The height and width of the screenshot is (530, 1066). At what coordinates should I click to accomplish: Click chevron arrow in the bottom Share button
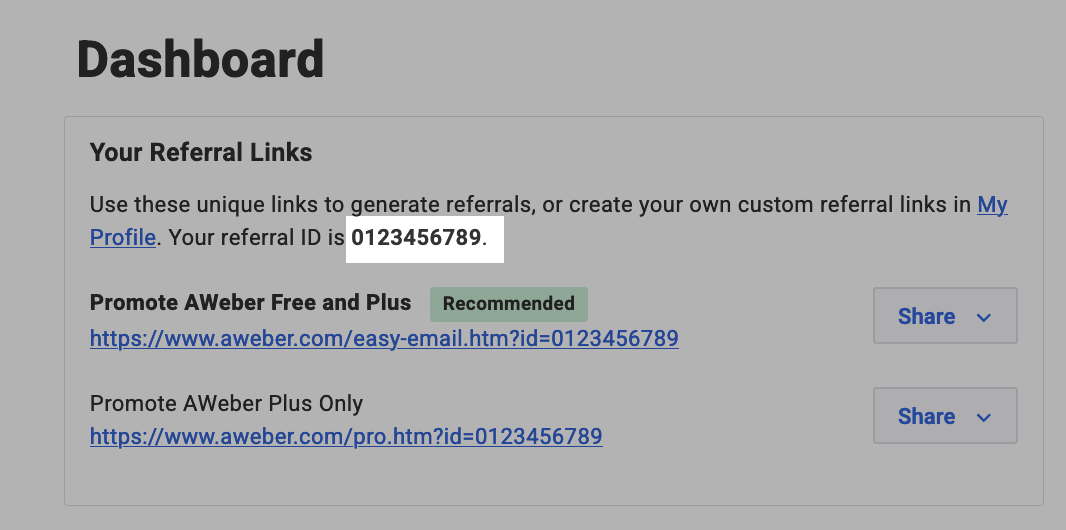[983, 417]
